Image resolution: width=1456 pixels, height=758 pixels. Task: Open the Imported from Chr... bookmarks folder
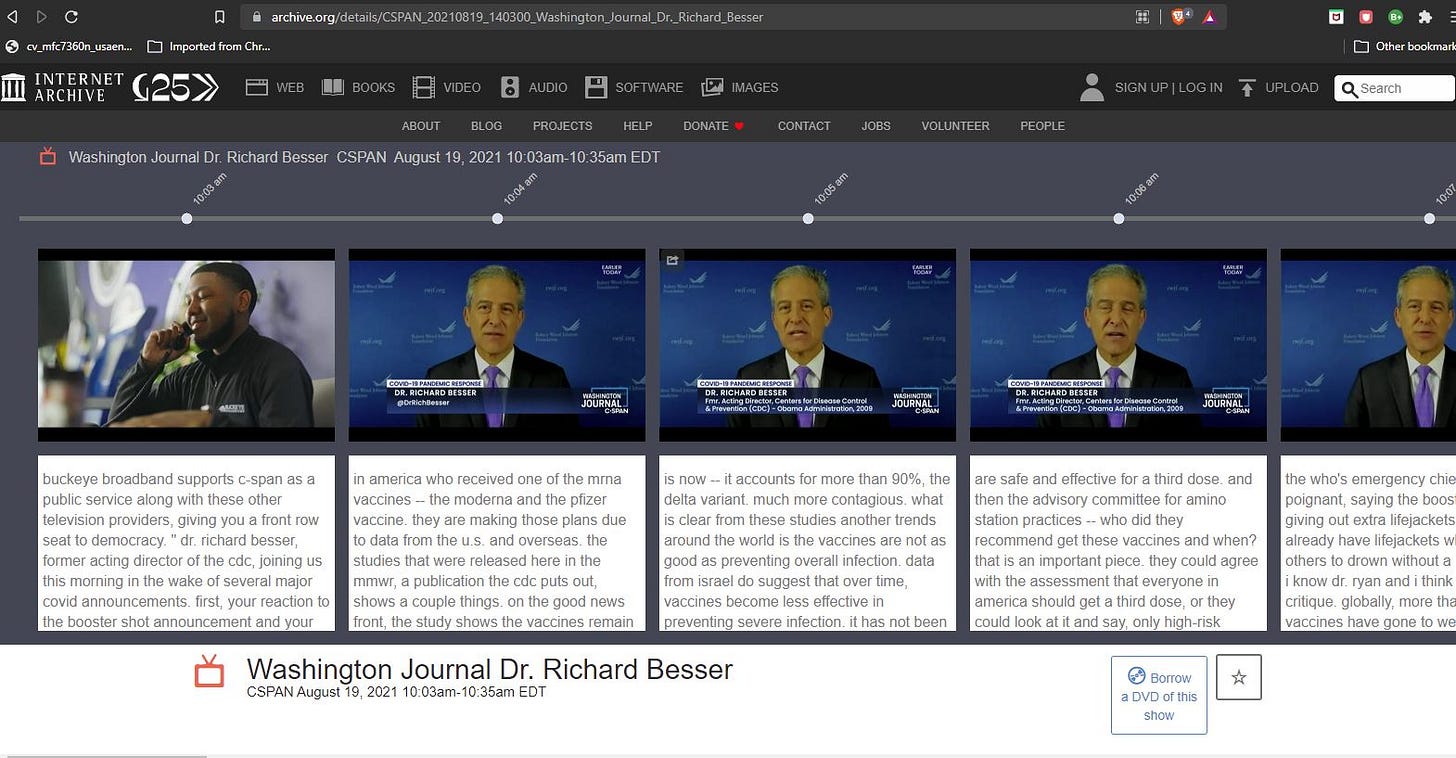pos(209,46)
